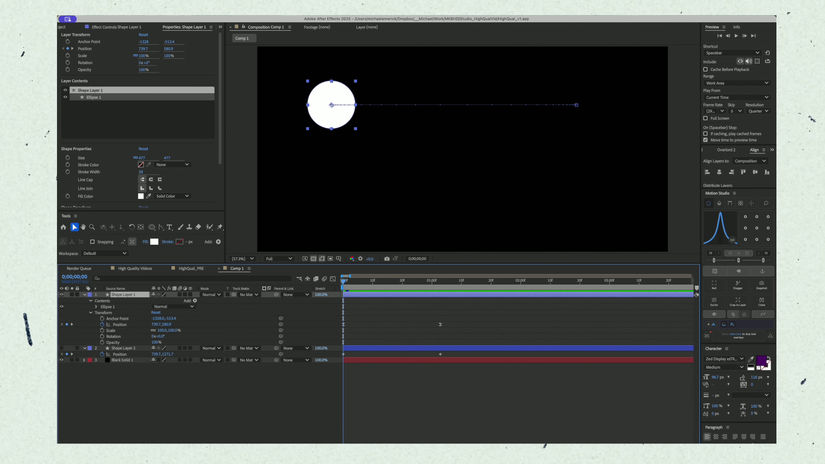Screen dimensions: 825x464
Task: Click the Fill color swatch in Tools panel
Action: [154, 242]
